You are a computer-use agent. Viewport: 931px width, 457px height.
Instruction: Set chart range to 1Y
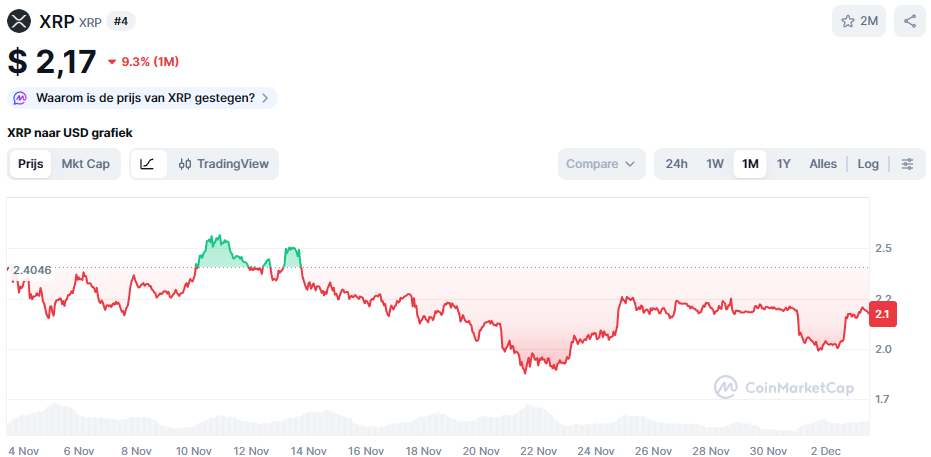pos(784,164)
